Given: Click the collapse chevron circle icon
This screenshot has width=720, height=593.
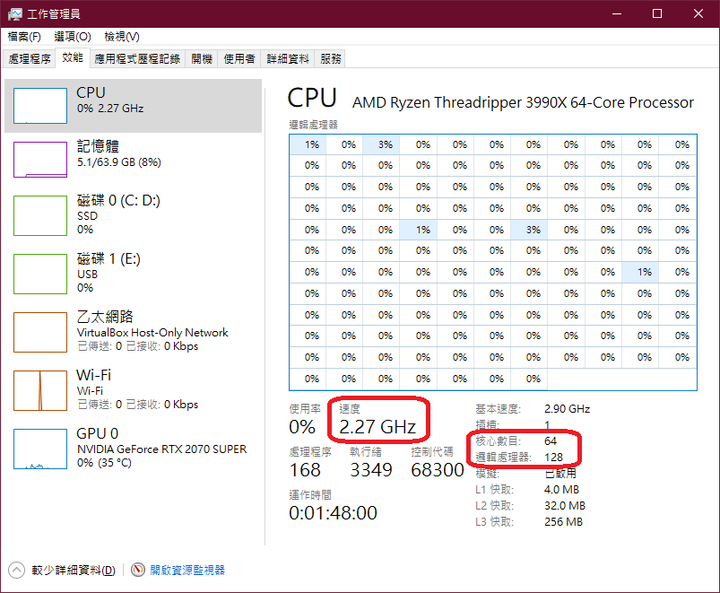Looking at the screenshot, I should point(17,570).
